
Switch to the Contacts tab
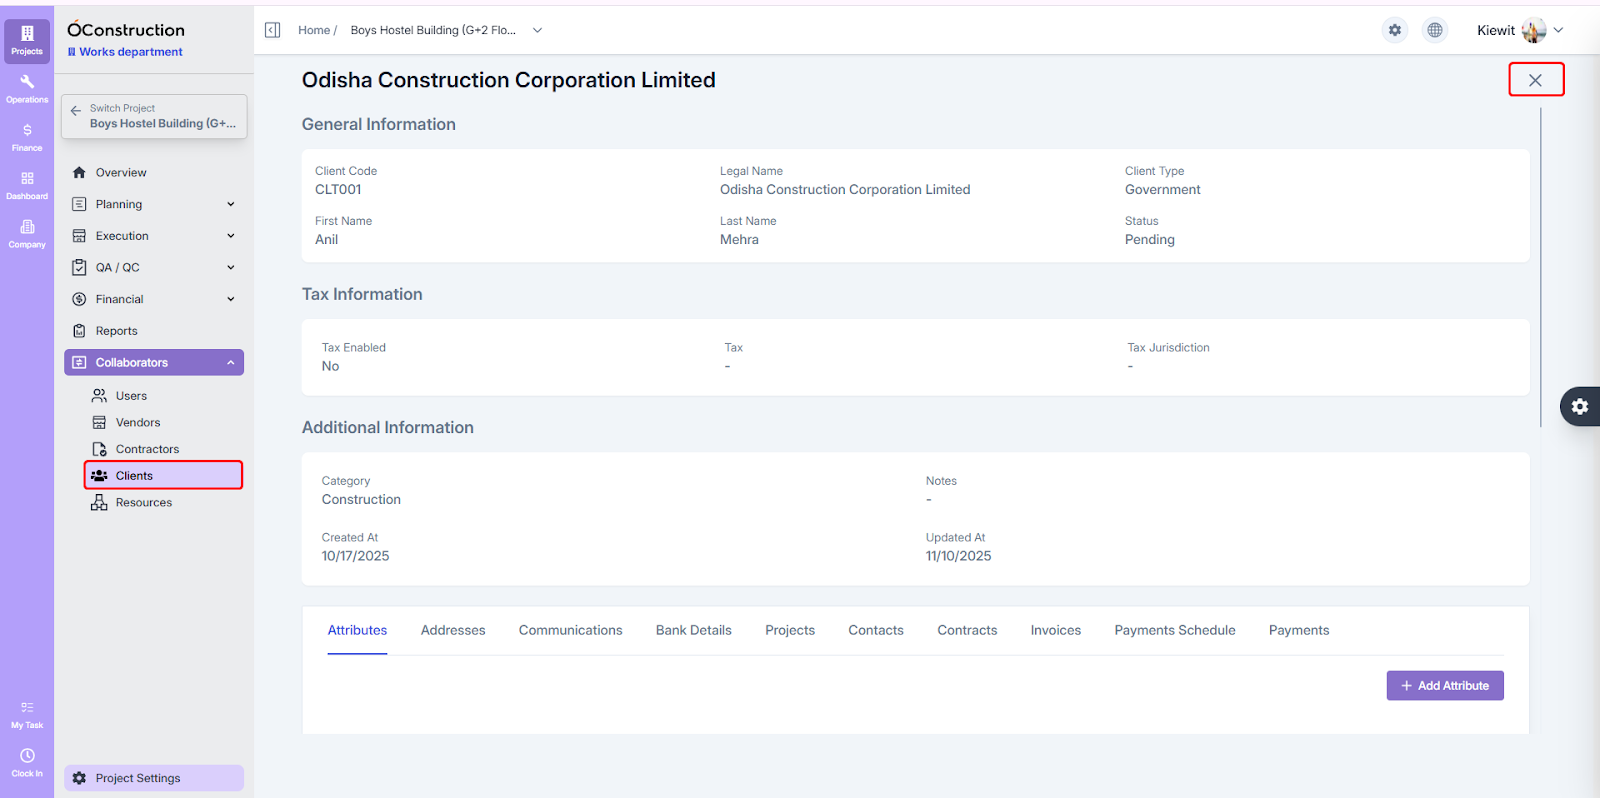[876, 630]
